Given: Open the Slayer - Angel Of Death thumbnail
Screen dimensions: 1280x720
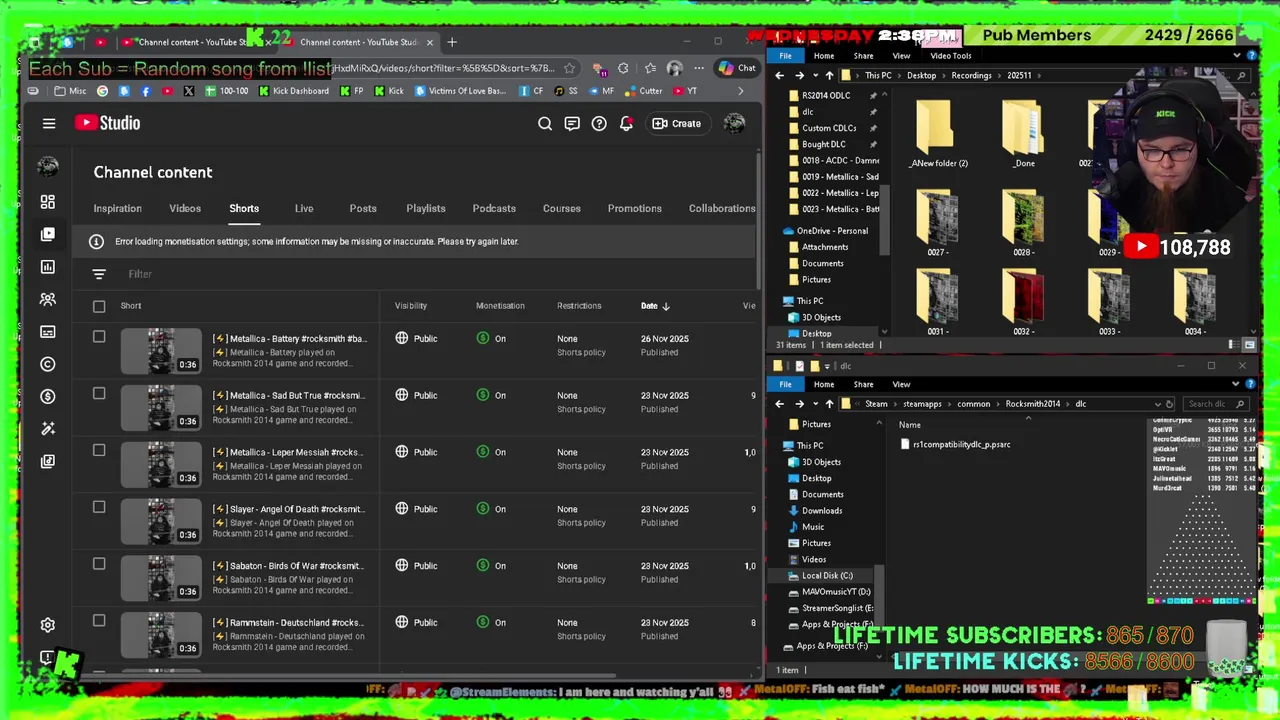Looking at the screenshot, I should tap(161, 521).
